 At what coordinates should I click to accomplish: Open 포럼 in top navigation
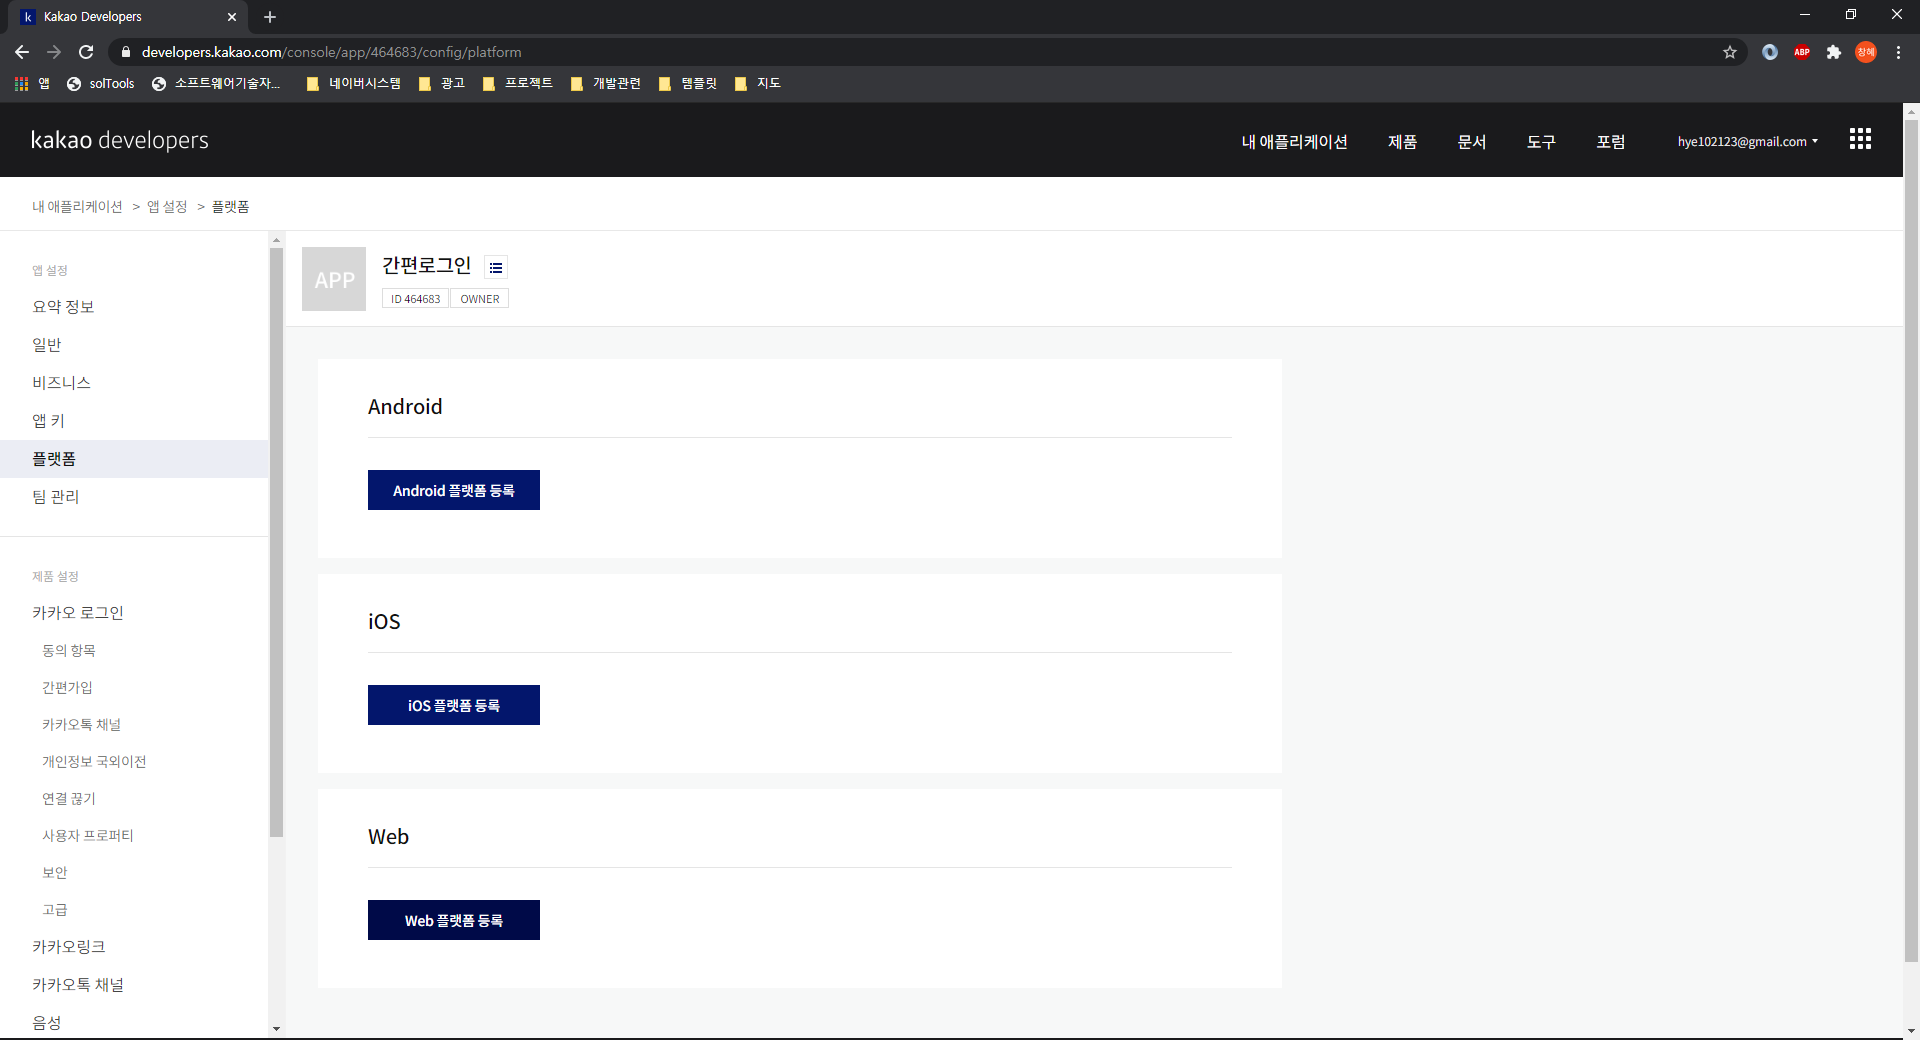point(1611,142)
